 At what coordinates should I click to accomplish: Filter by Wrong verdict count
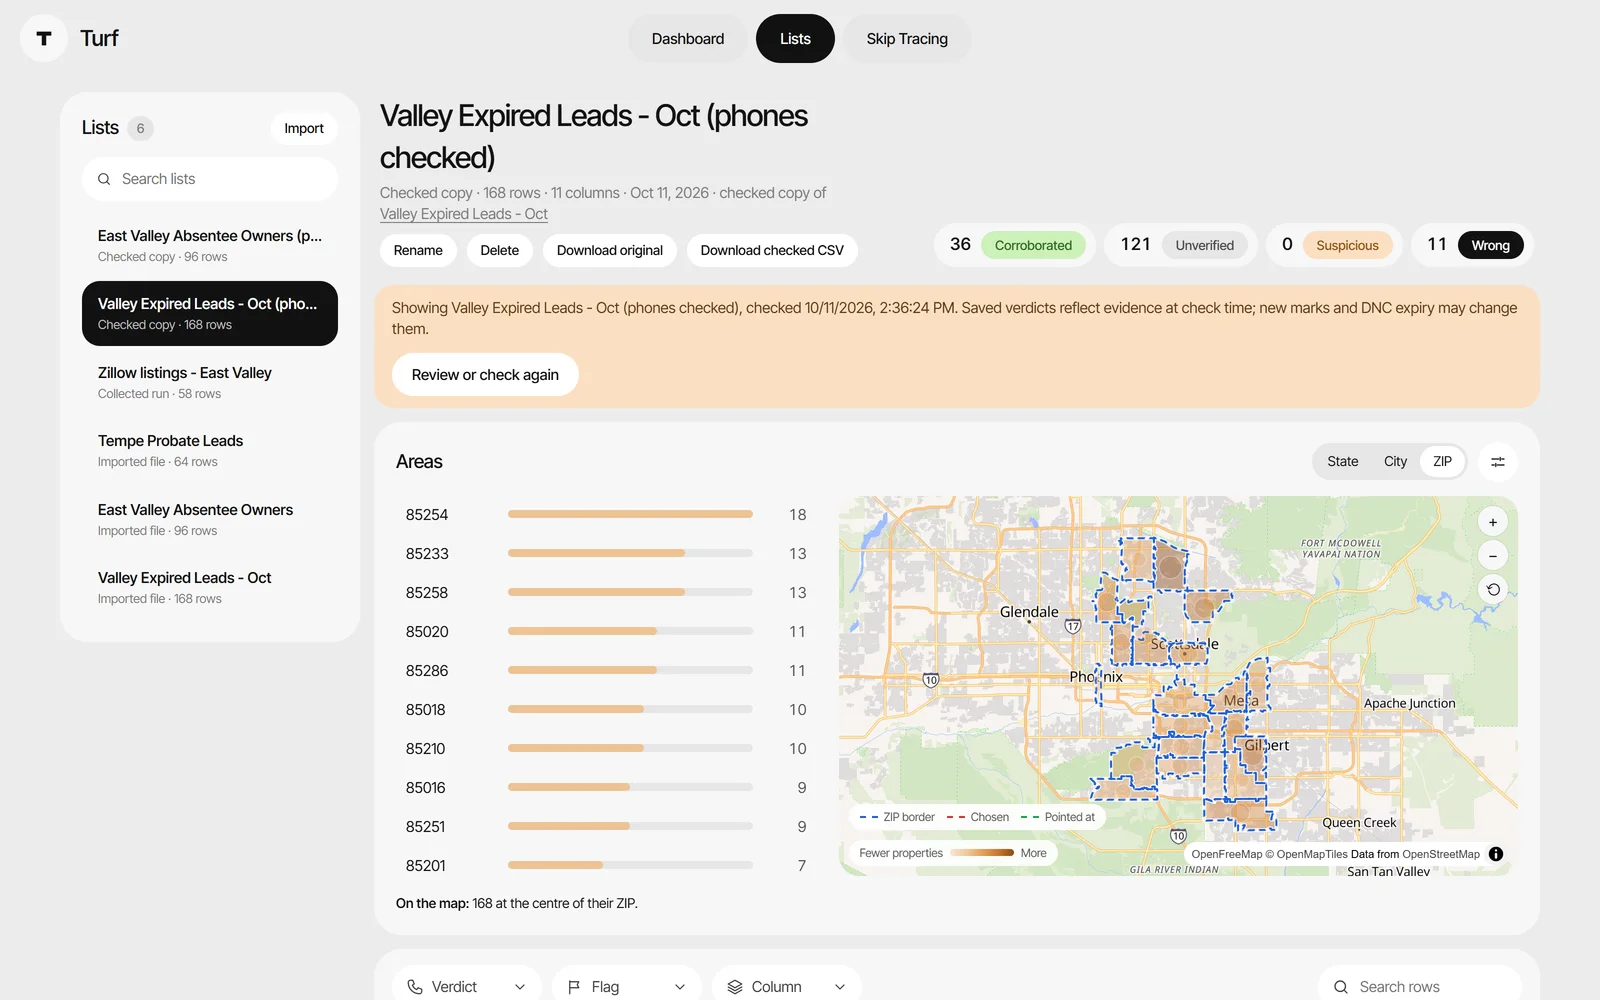[1473, 245]
